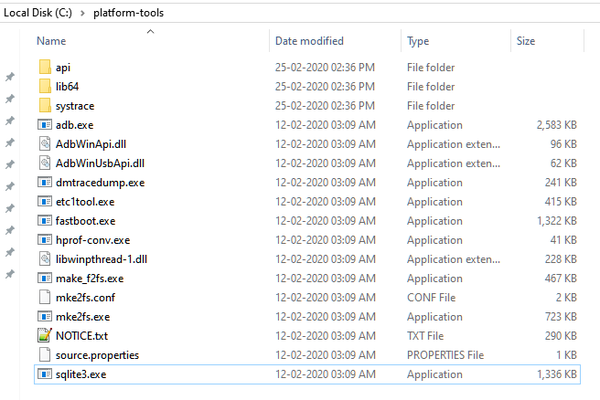Select the file name sqlite3.exe
The height and width of the screenshot is (400, 600).
[x=81, y=374]
